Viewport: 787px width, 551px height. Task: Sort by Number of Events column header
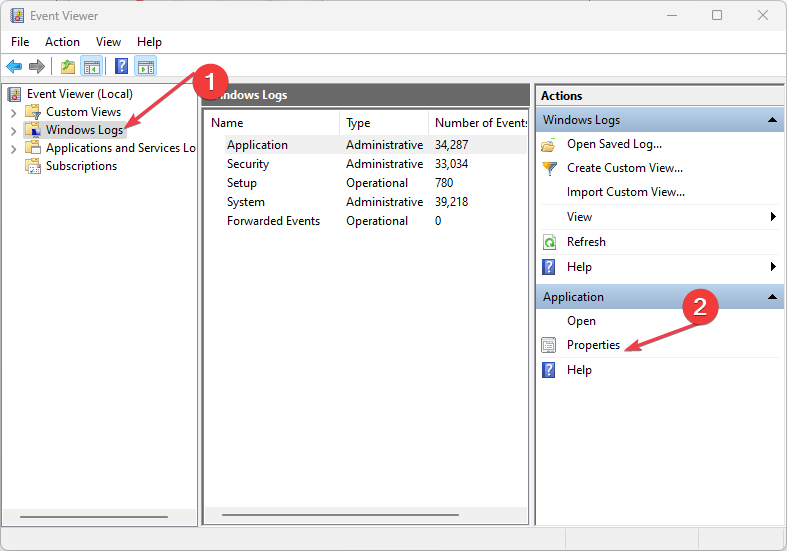[x=479, y=123]
